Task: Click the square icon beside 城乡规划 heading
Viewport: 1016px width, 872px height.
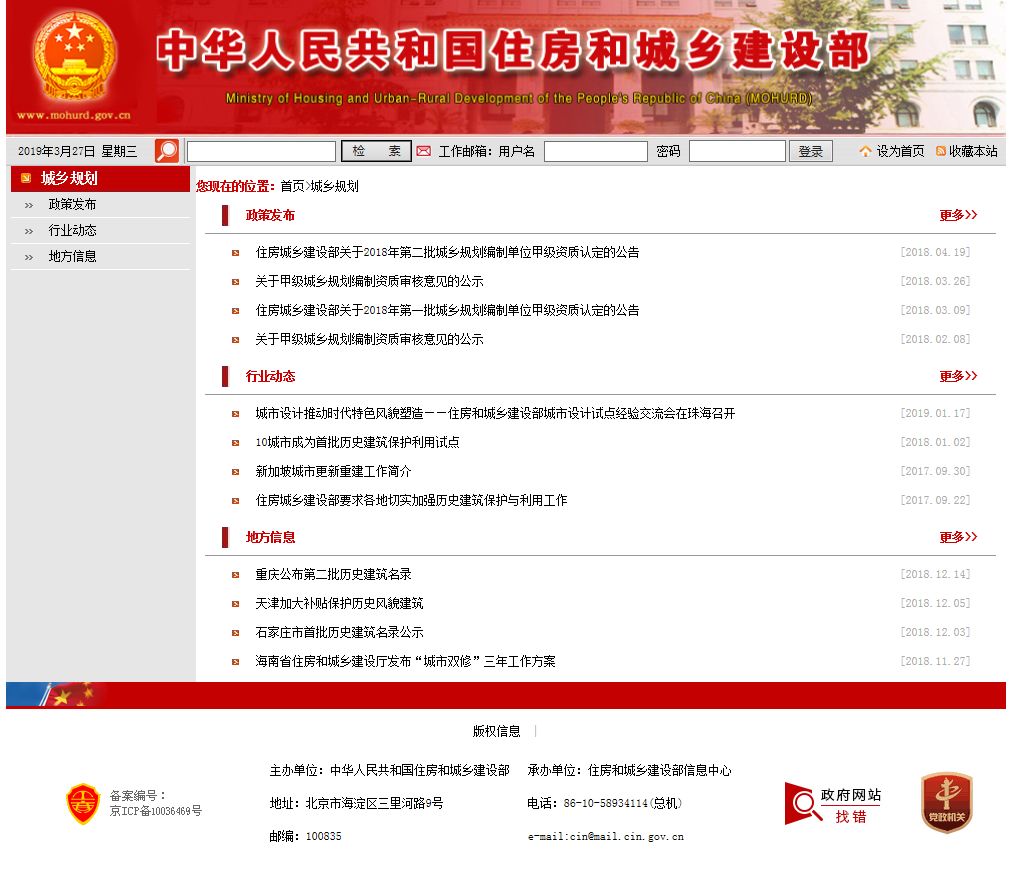Action: tap(26, 178)
